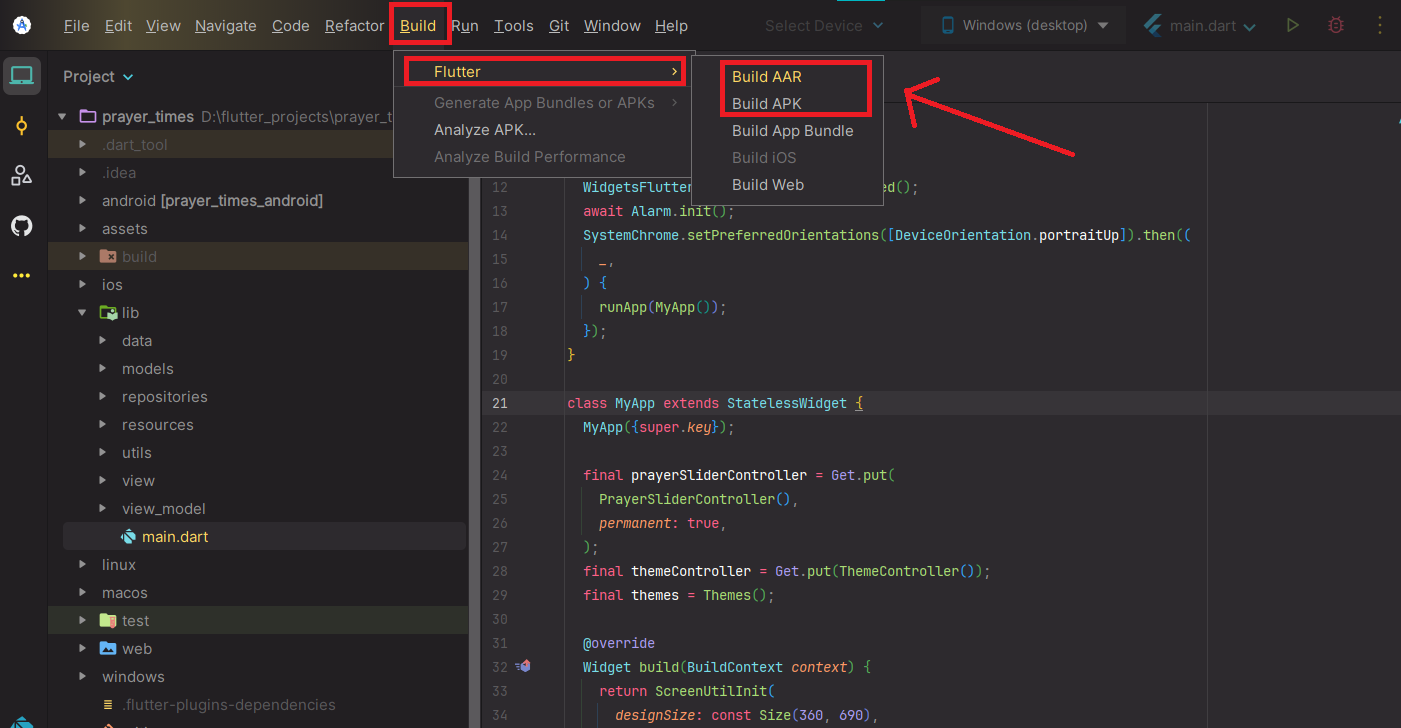
Task: Open the Structure tool window icon
Action: (22, 176)
